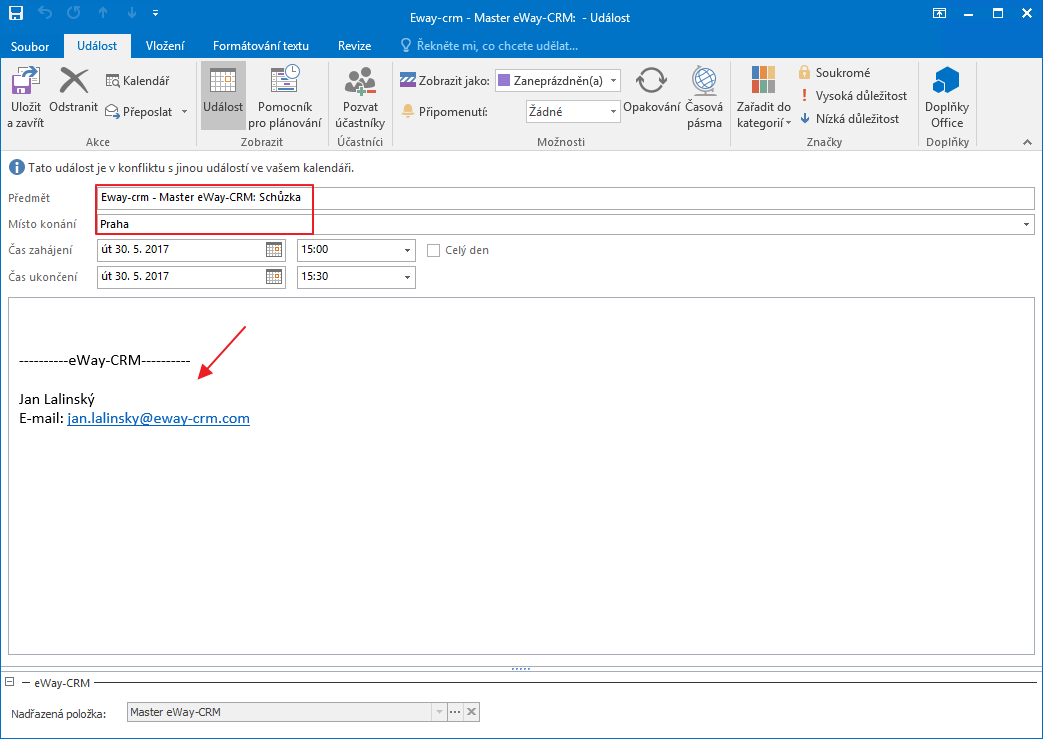
Task: Click Uložit a zavřít button
Action: tap(25, 97)
